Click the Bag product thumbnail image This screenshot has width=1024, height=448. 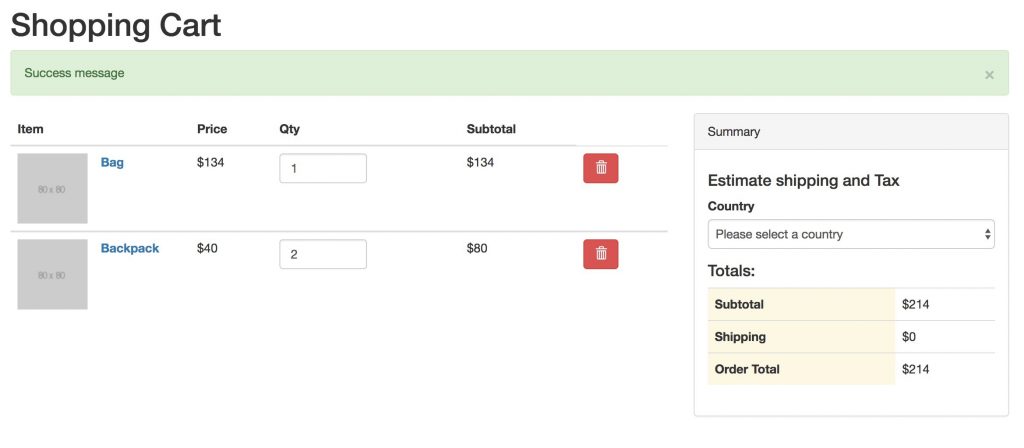[52, 188]
